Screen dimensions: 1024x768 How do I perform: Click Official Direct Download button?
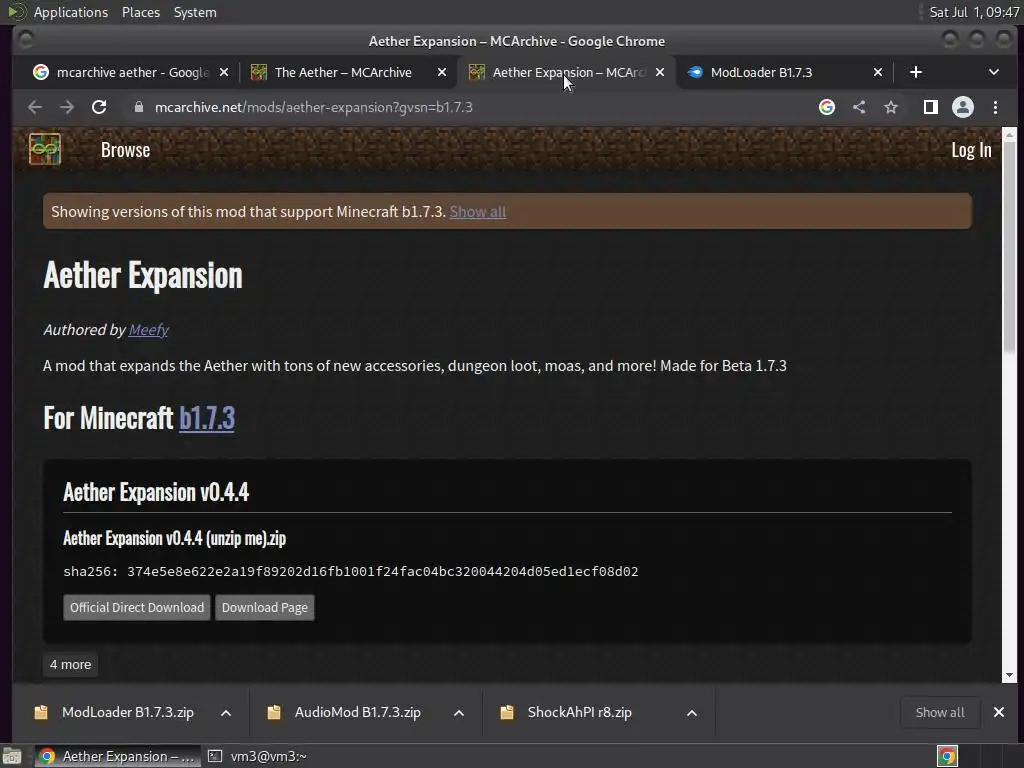pyautogui.click(x=136, y=607)
